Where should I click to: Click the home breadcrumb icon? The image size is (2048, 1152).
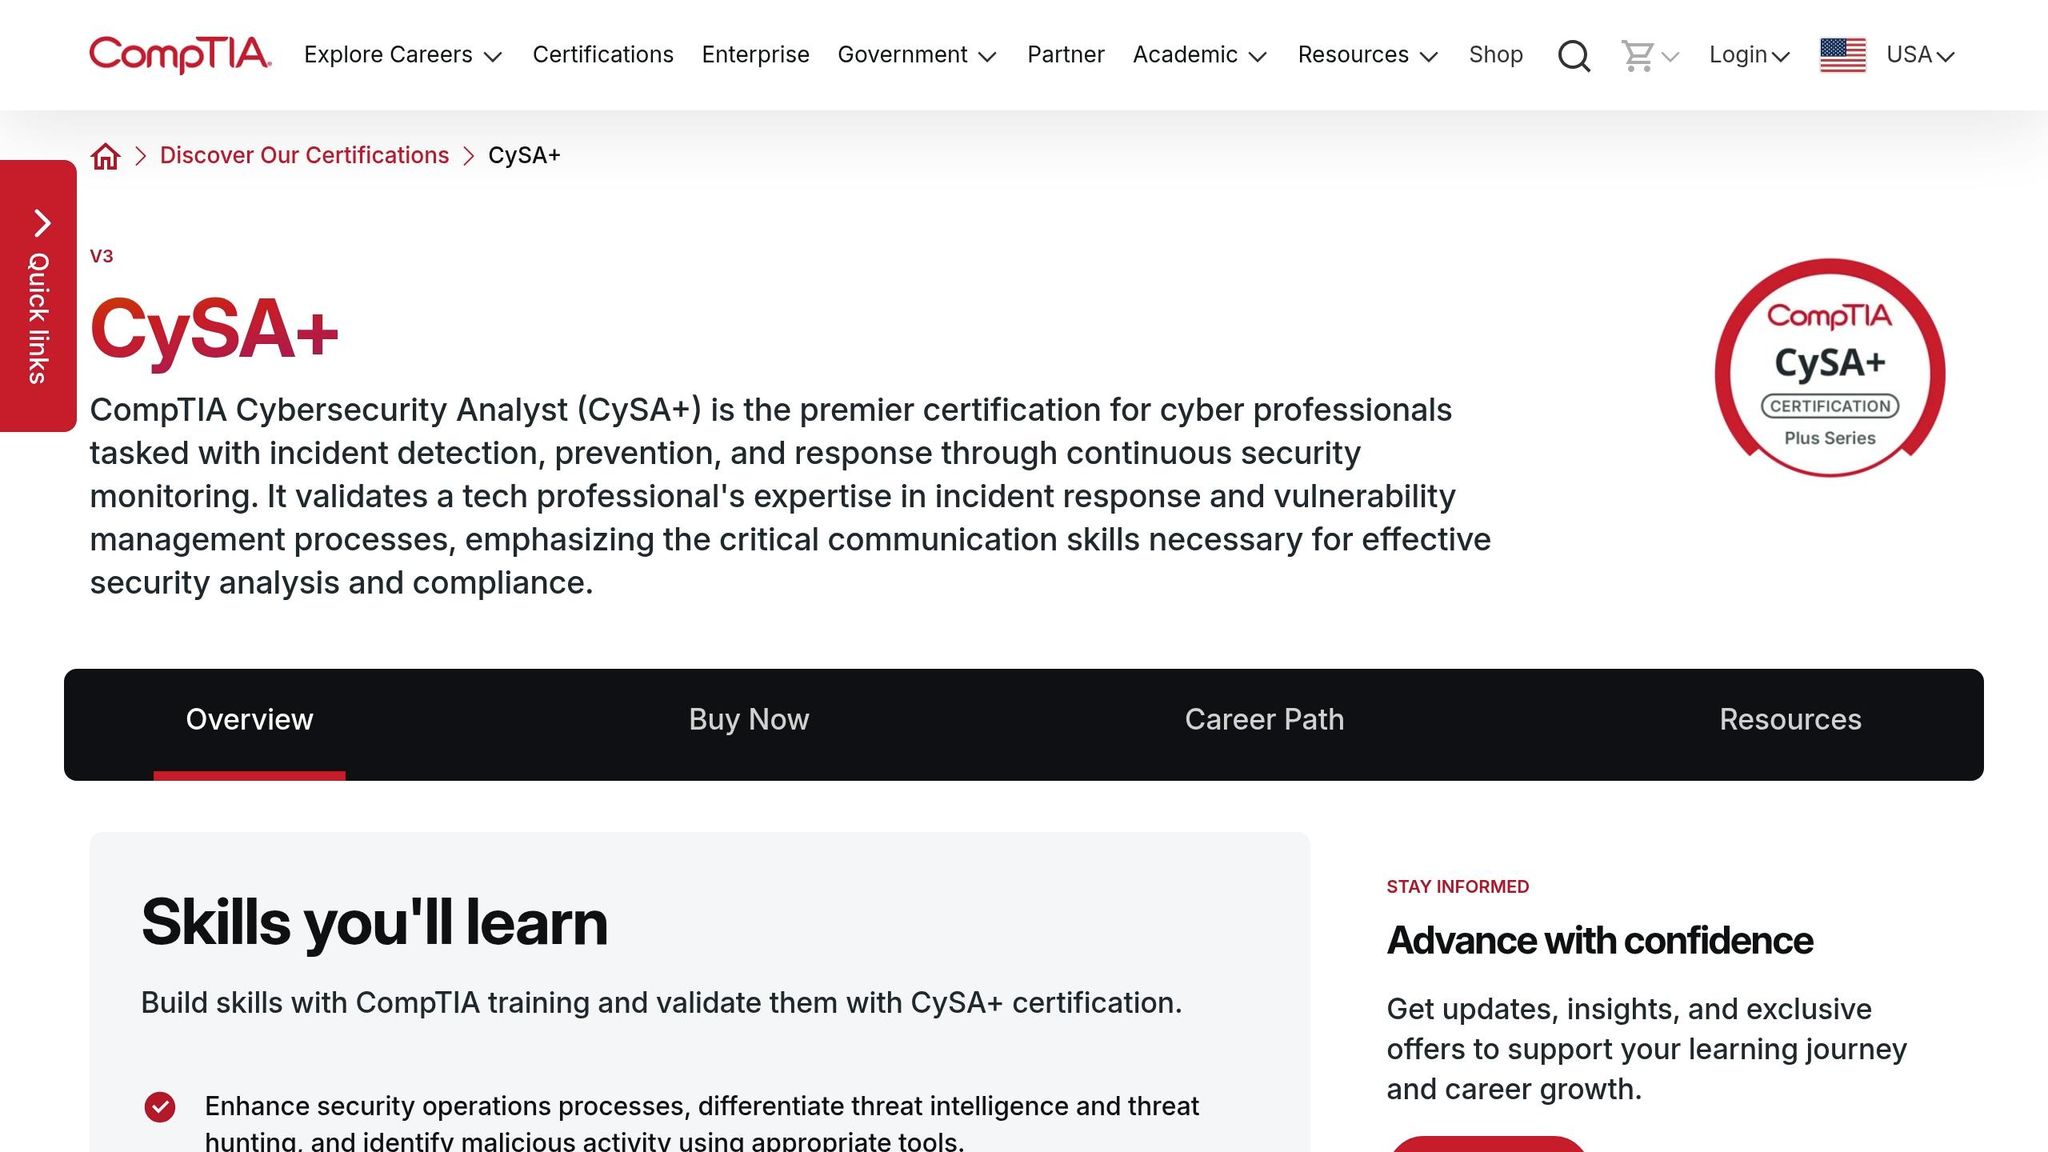tap(105, 155)
